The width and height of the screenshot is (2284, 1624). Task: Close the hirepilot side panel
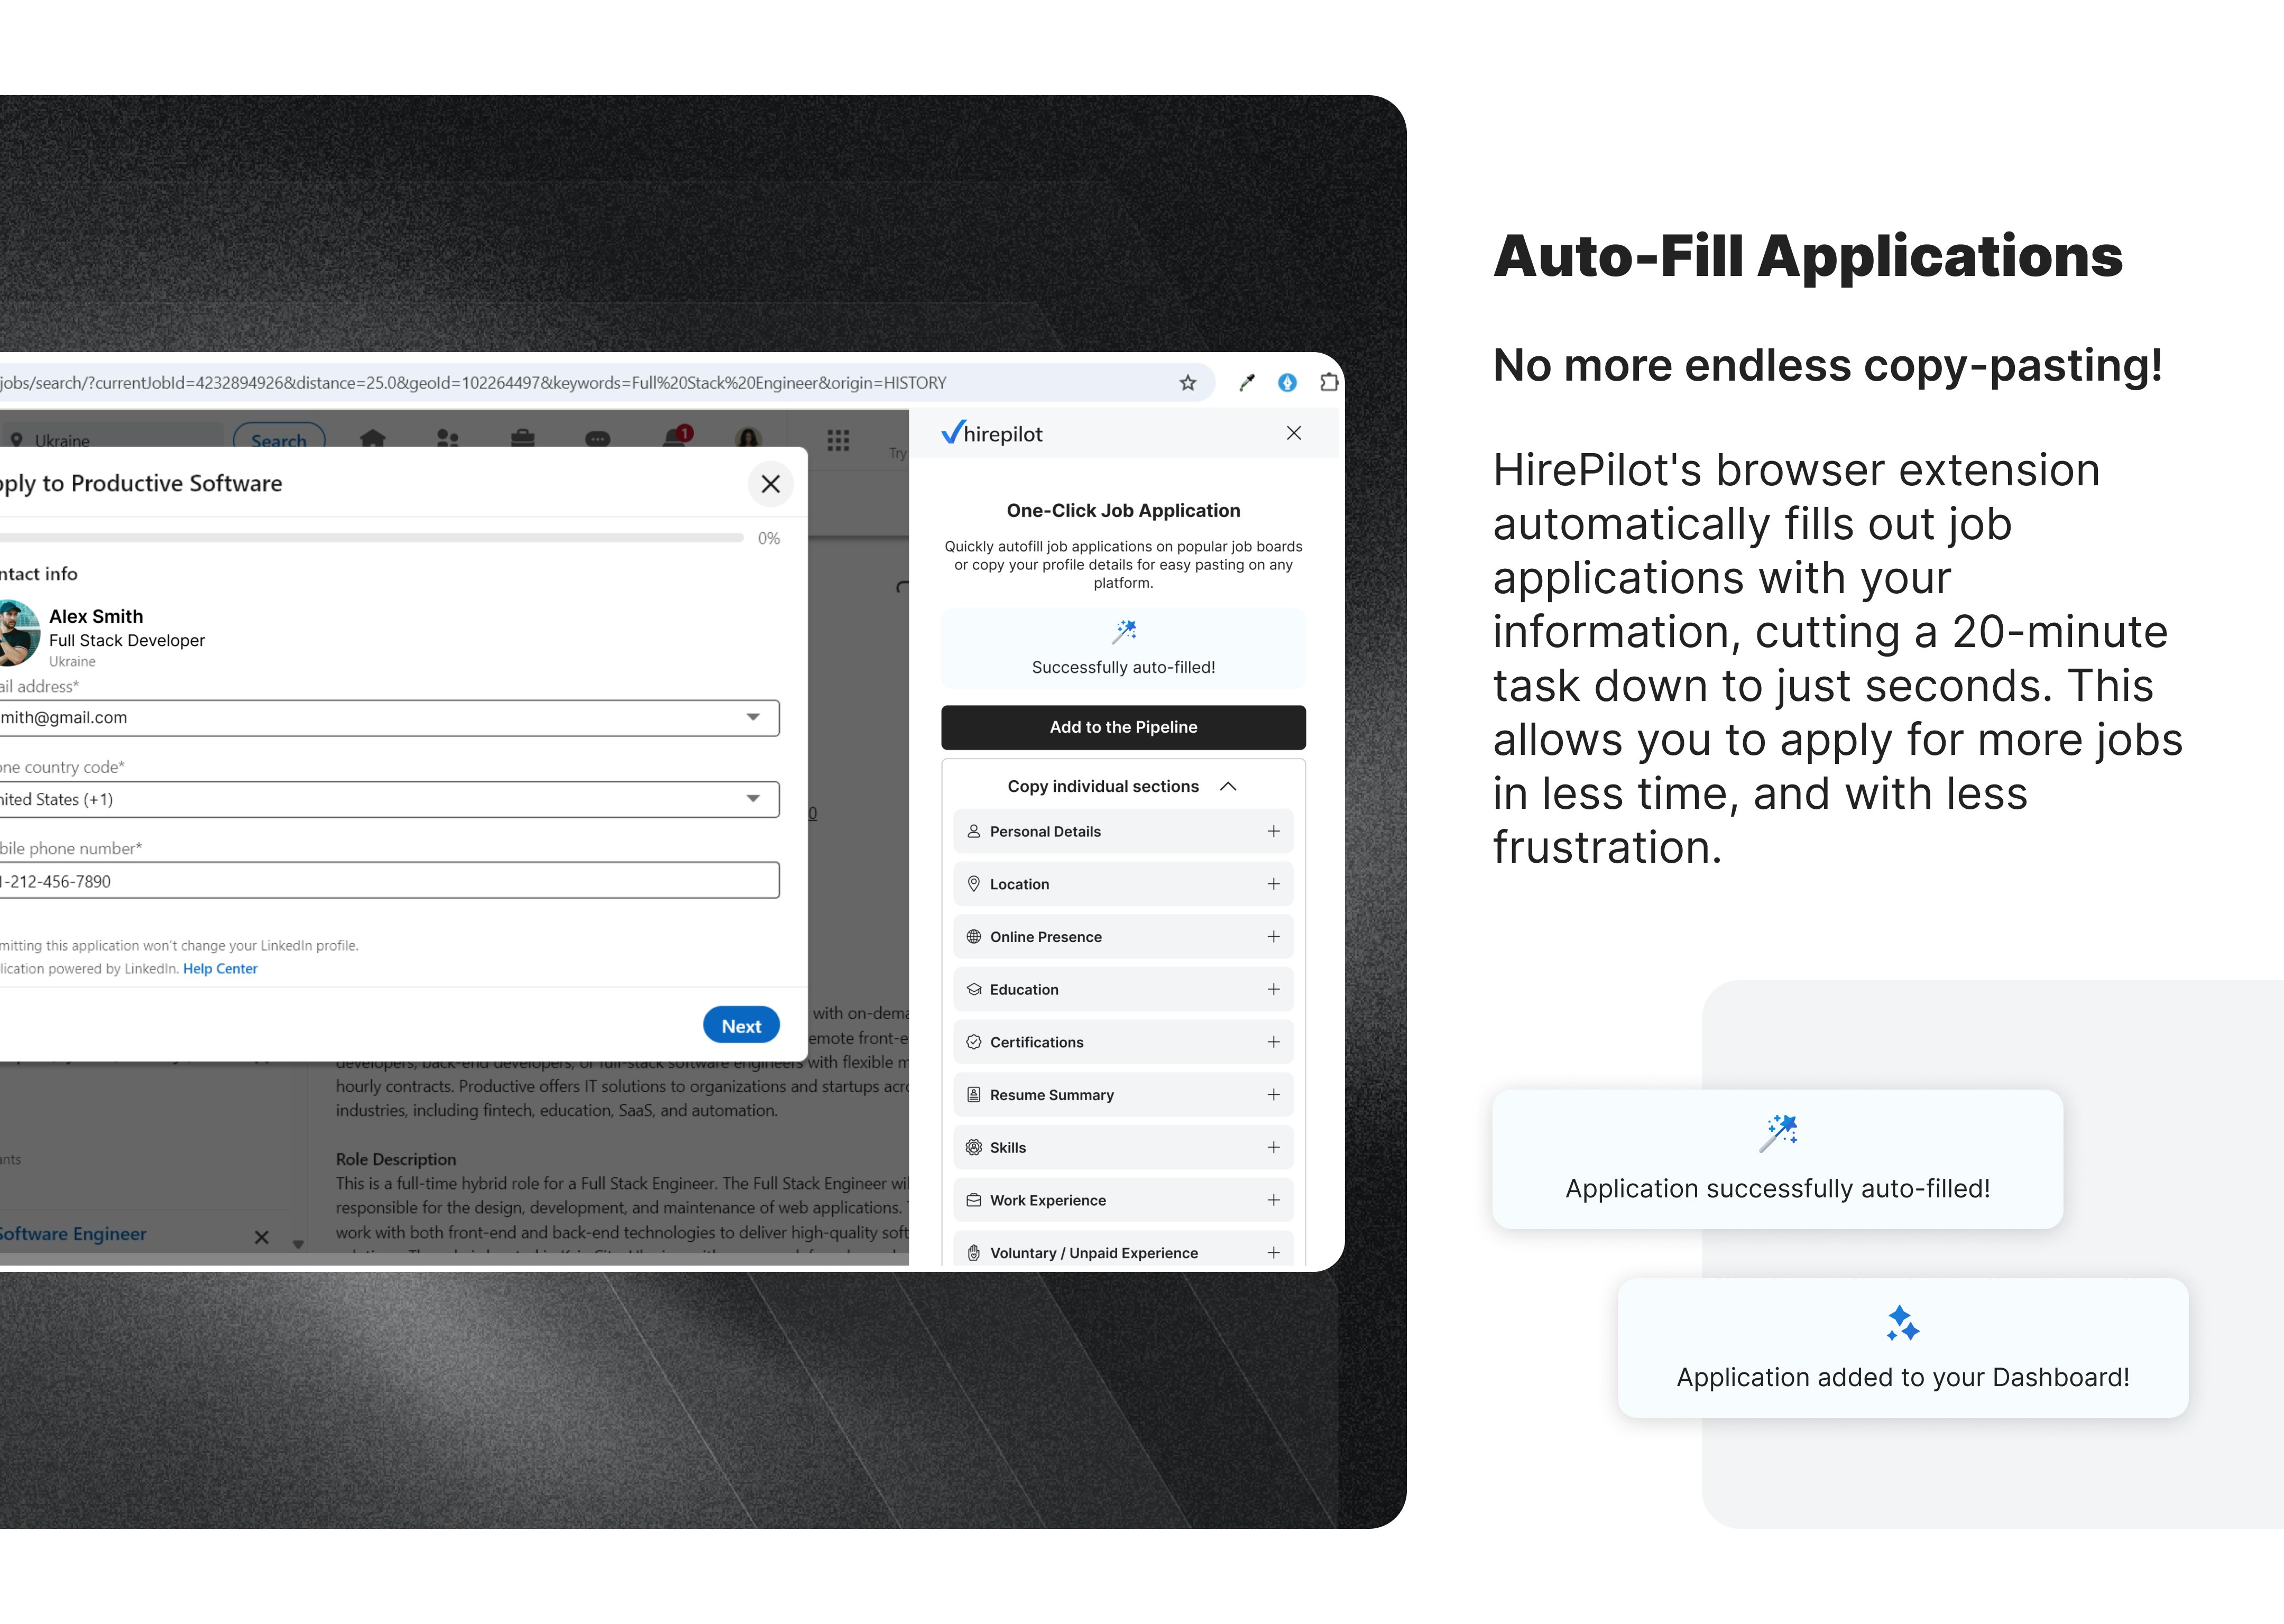[x=1294, y=433]
